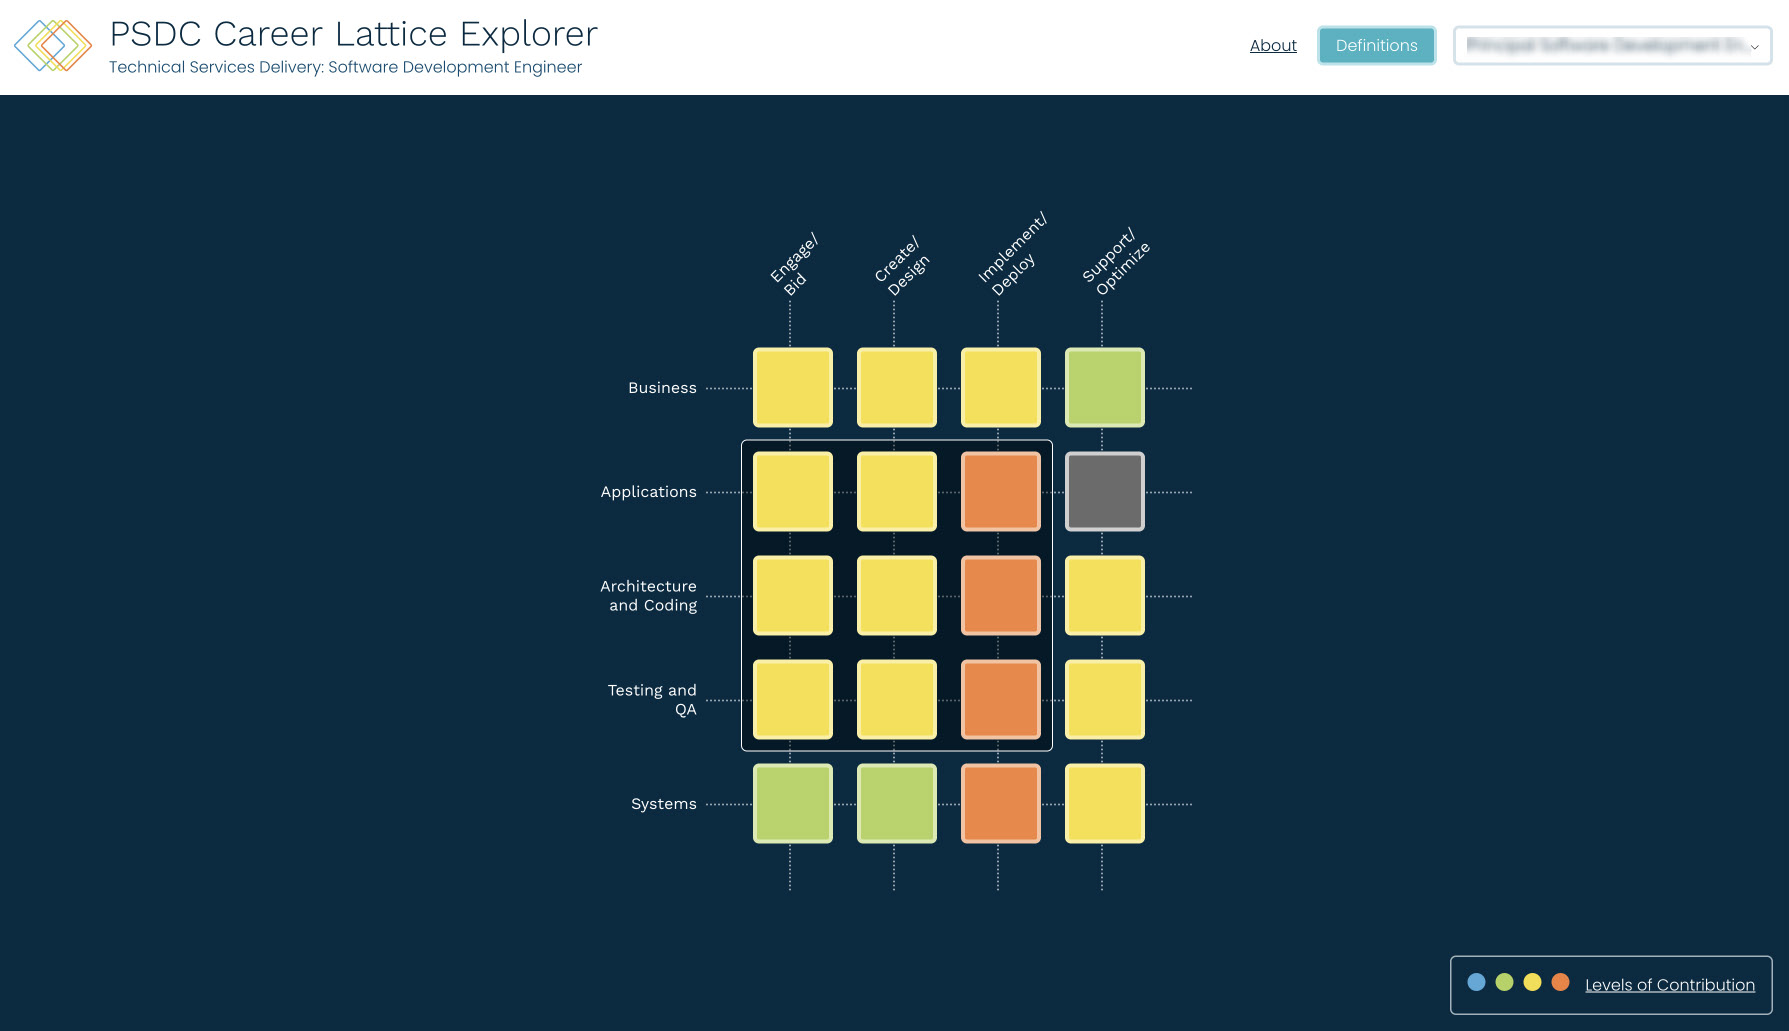Click the Support/Optimize column header
The height and width of the screenshot is (1031, 1789).
tap(1116, 262)
